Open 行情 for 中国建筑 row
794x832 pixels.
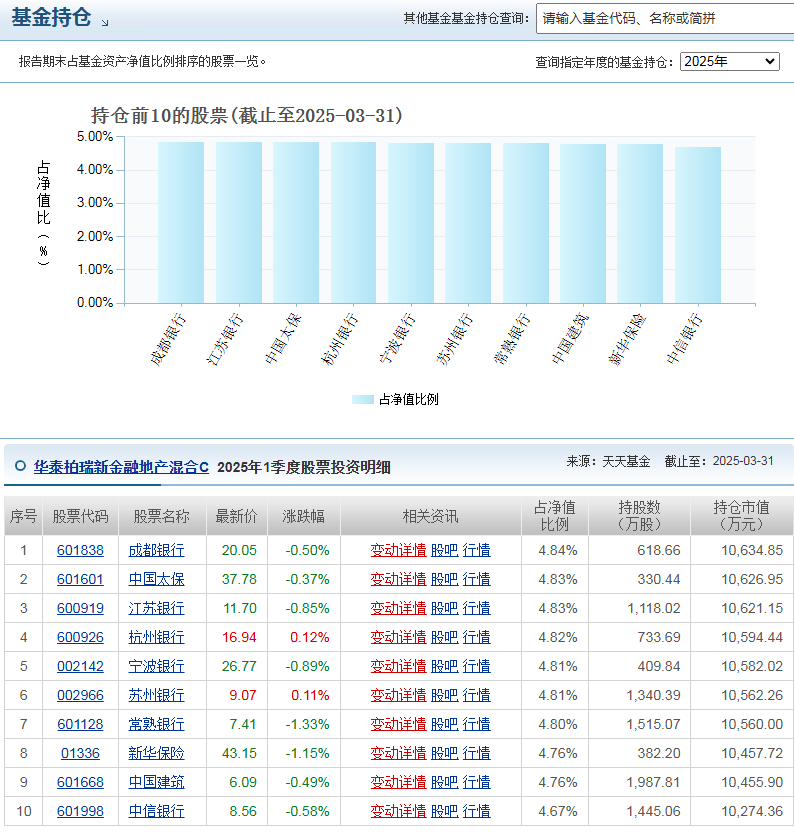pos(477,782)
